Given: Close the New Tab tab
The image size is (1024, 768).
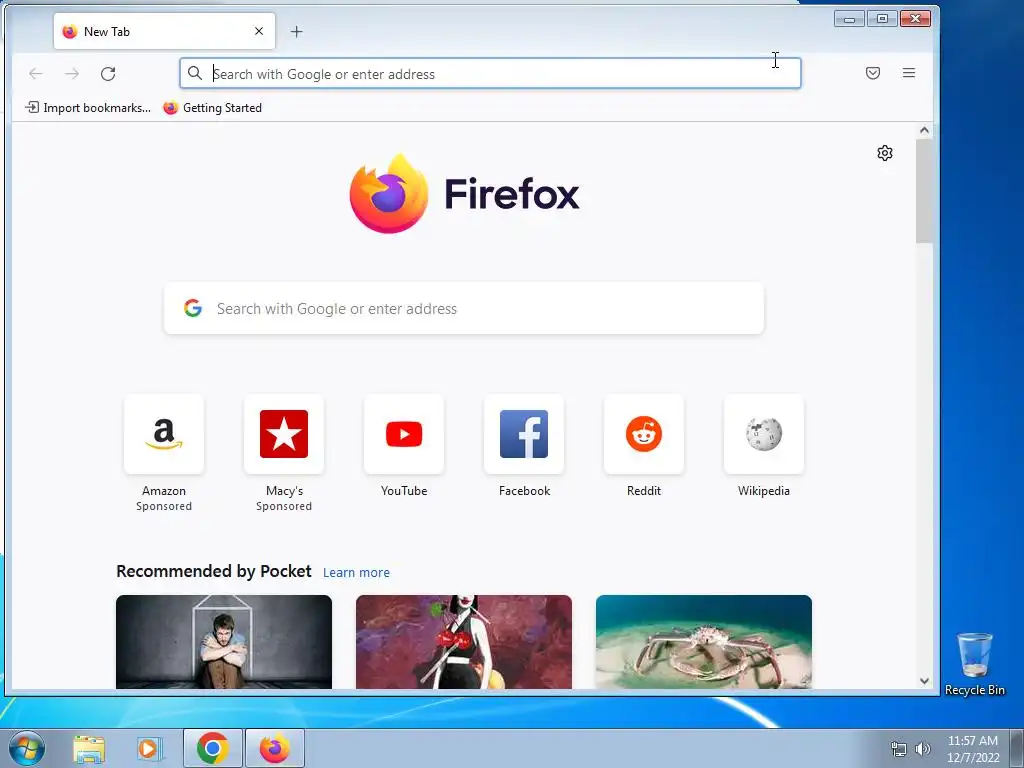Looking at the screenshot, I should point(259,31).
